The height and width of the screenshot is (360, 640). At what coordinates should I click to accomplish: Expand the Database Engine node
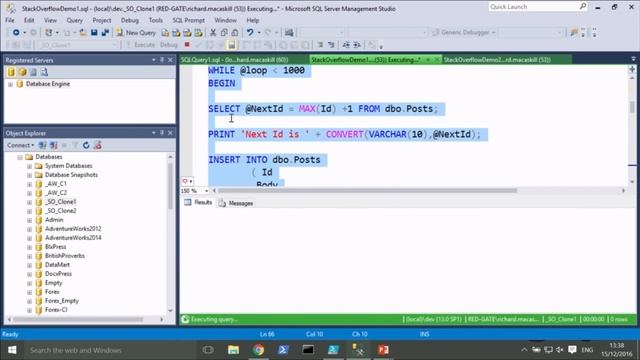(10, 84)
